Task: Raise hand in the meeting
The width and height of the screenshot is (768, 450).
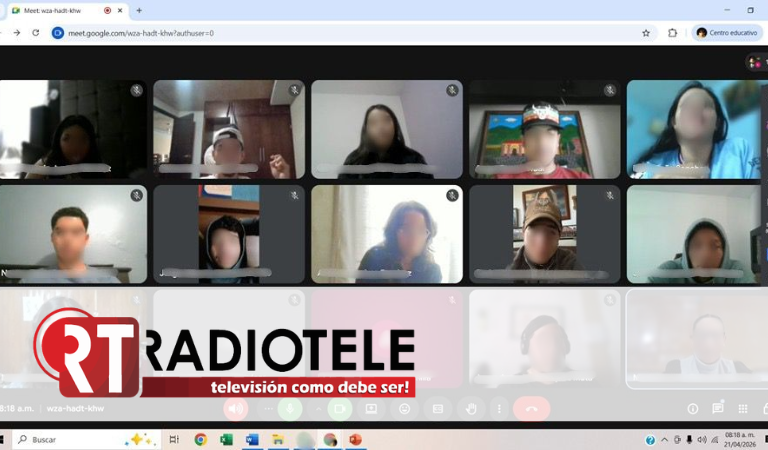Action: tap(470, 408)
